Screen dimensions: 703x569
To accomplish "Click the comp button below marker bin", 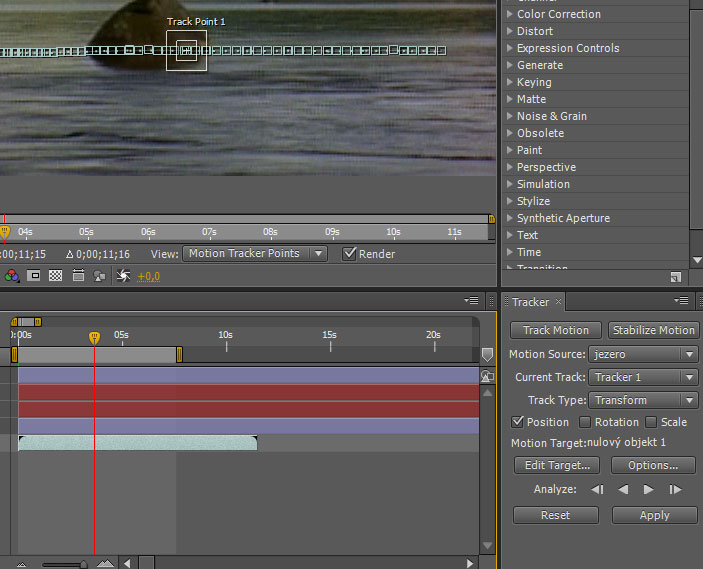I will [487, 376].
